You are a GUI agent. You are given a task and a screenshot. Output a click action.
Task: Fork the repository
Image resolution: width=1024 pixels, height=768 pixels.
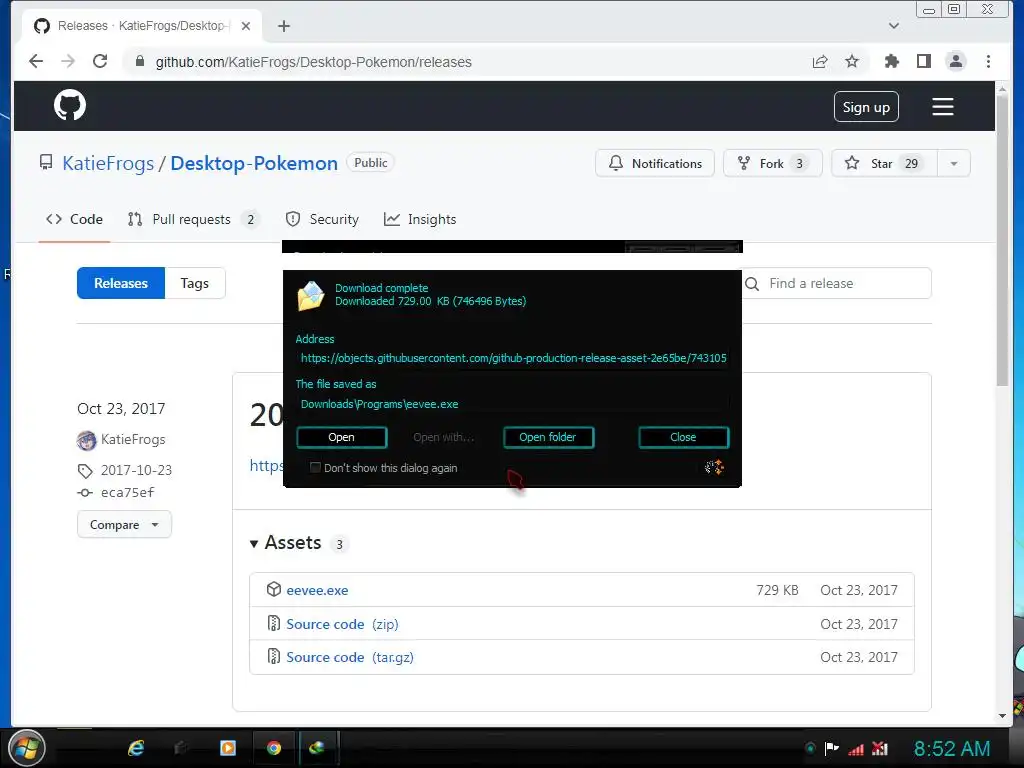[x=773, y=163]
